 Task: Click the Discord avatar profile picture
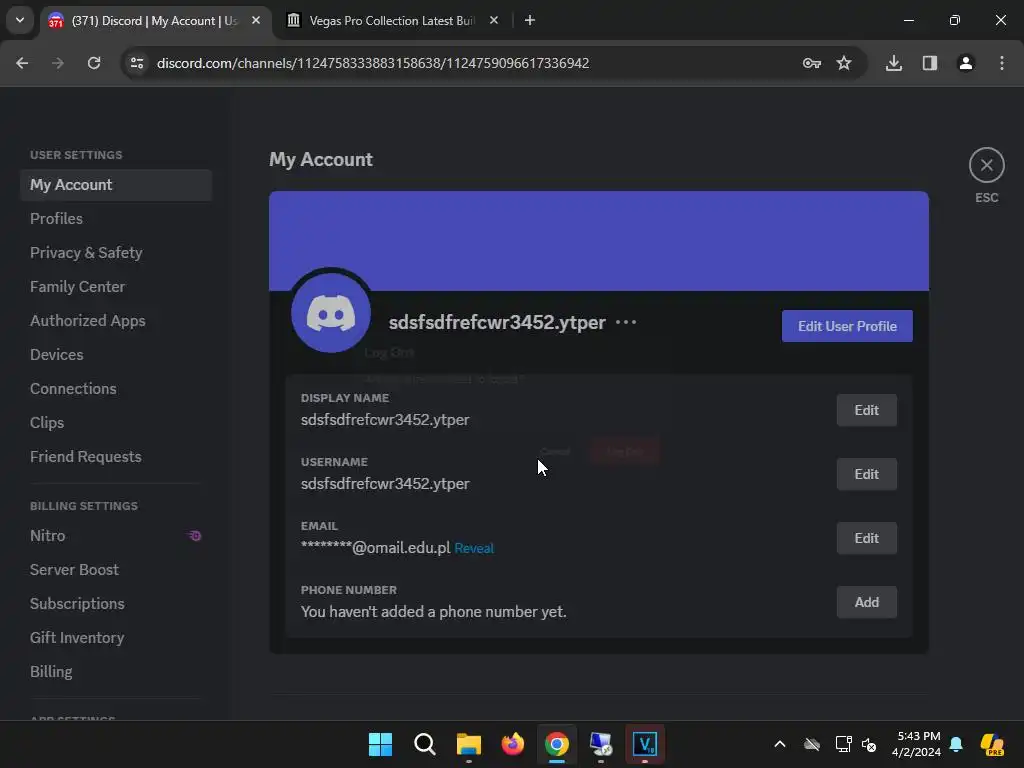(x=330, y=313)
